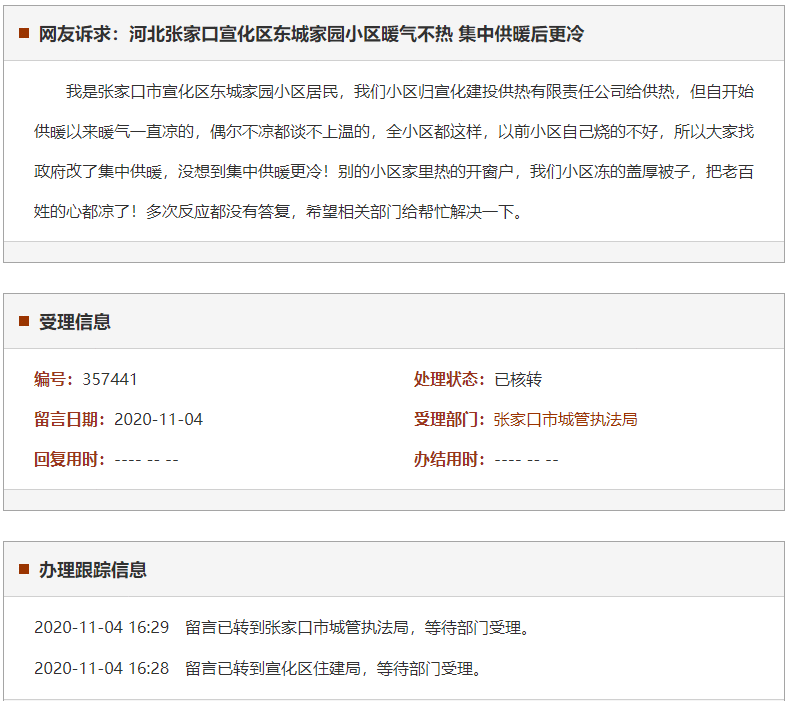Click the complaint body paragraph text
The height and width of the screenshot is (701, 788).
[394, 152]
